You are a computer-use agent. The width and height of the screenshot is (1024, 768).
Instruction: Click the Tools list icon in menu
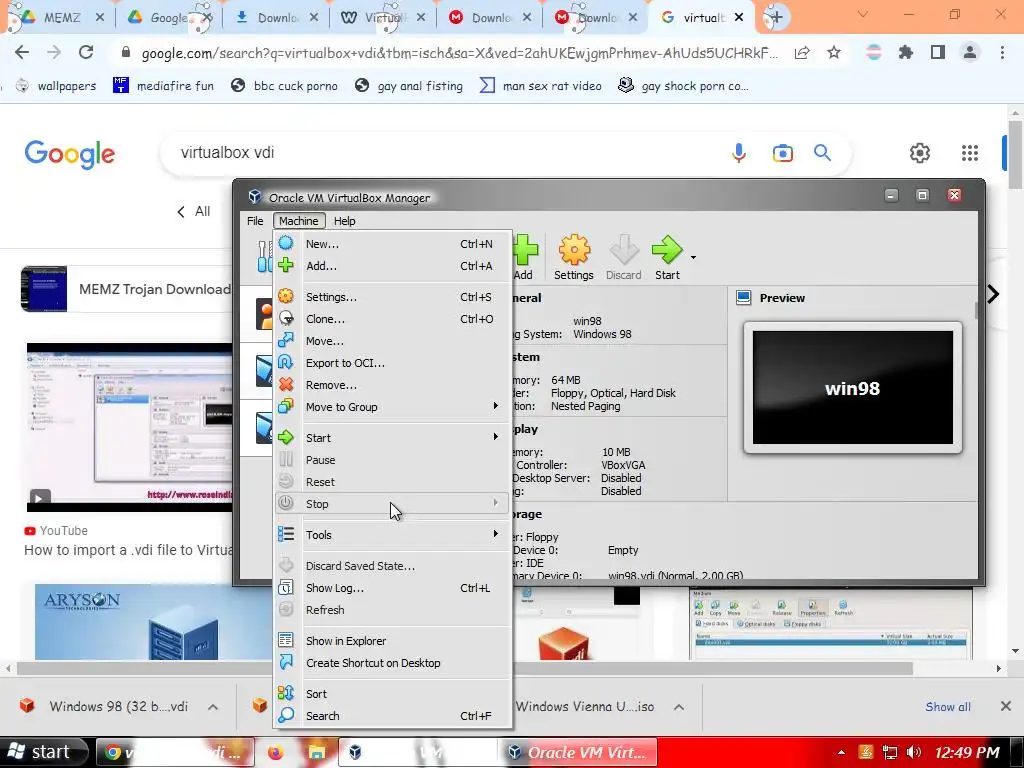[285, 534]
